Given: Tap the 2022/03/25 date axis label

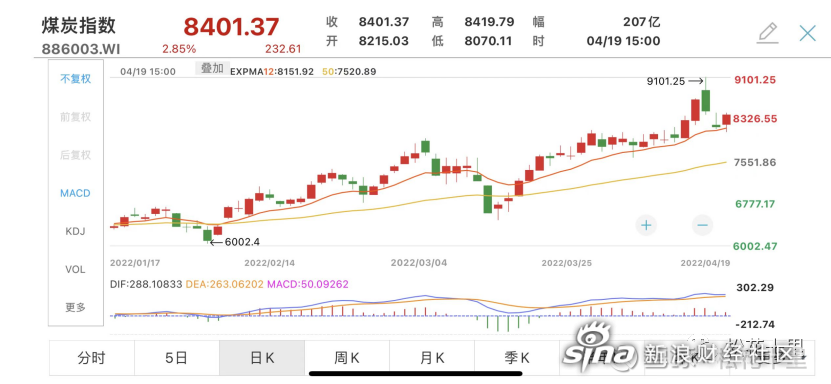Looking at the screenshot, I should (567, 263).
